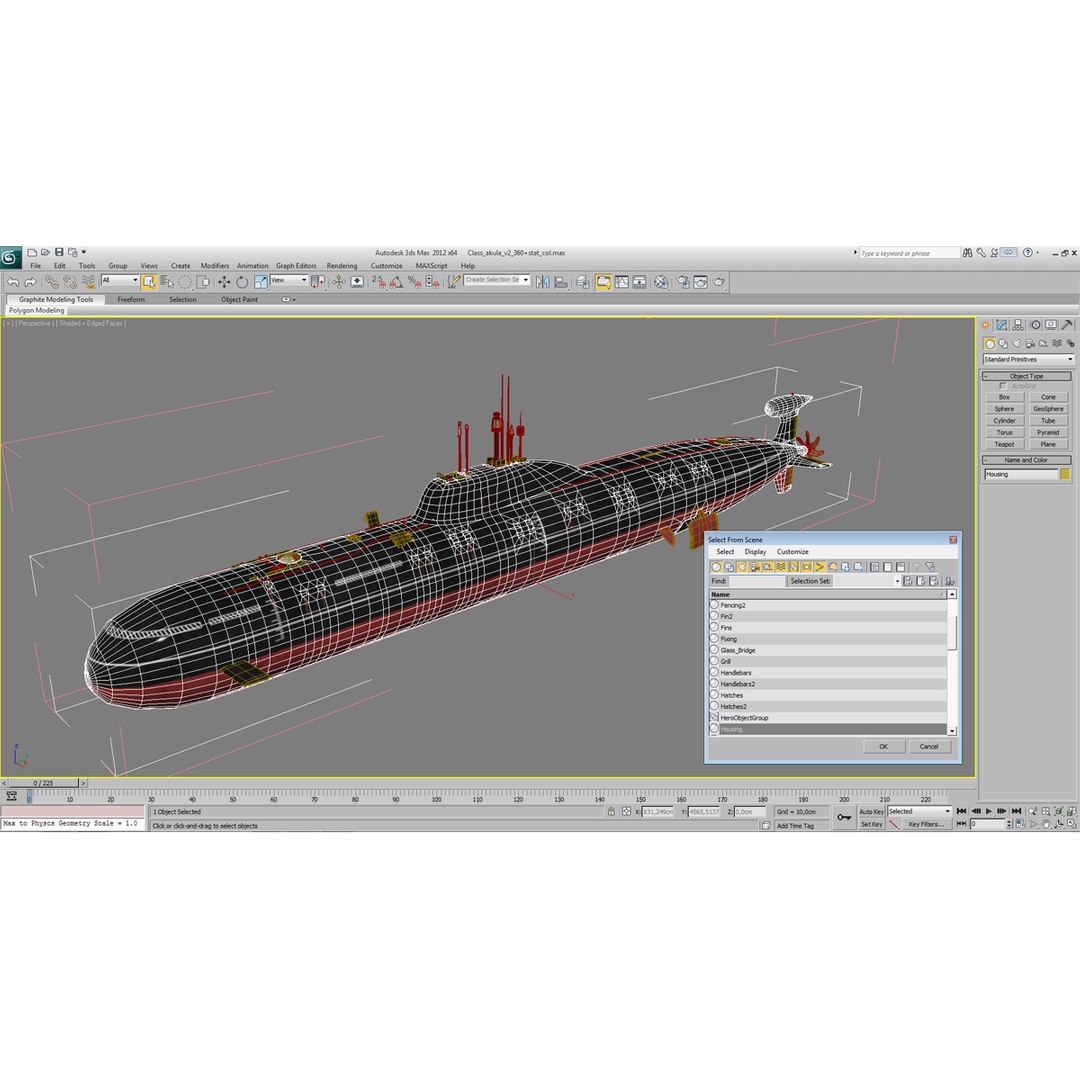The height and width of the screenshot is (1080, 1080).
Task: Activate Select and Move tool
Action: click(224, 282)
